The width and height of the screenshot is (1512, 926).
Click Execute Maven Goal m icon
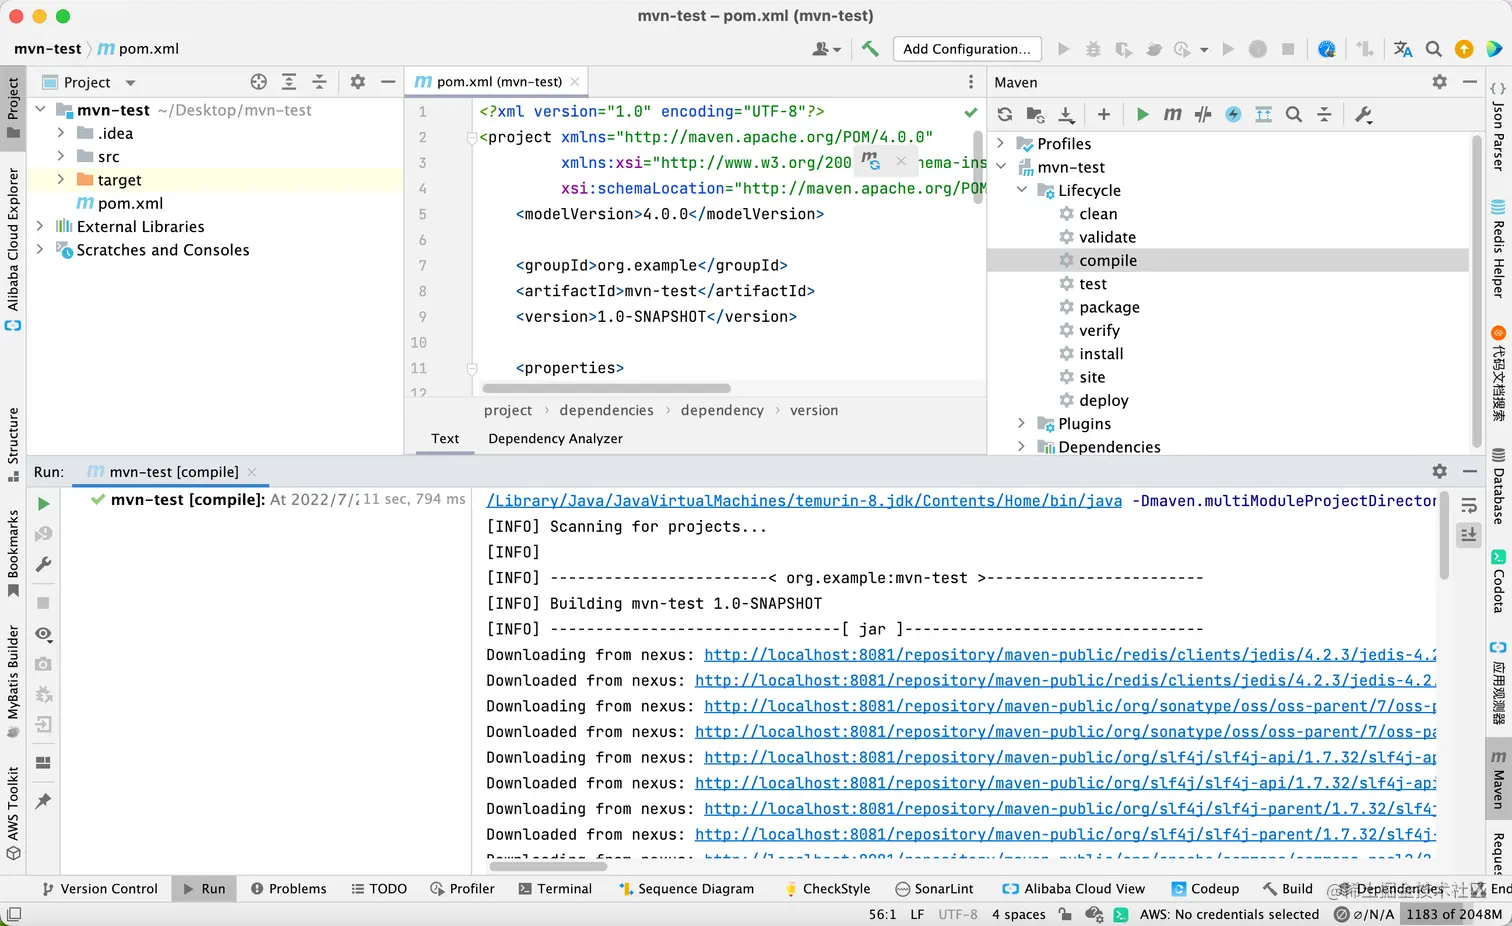point(1172,115)
